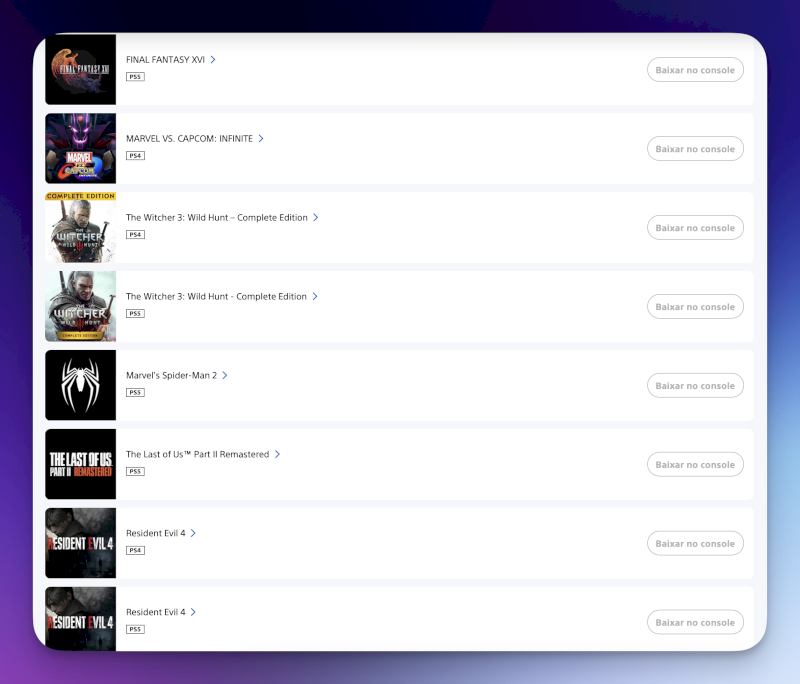Click the Witcher 3 PS5 cover artwork
Screen dimensions: 800x684
[81, 306]
